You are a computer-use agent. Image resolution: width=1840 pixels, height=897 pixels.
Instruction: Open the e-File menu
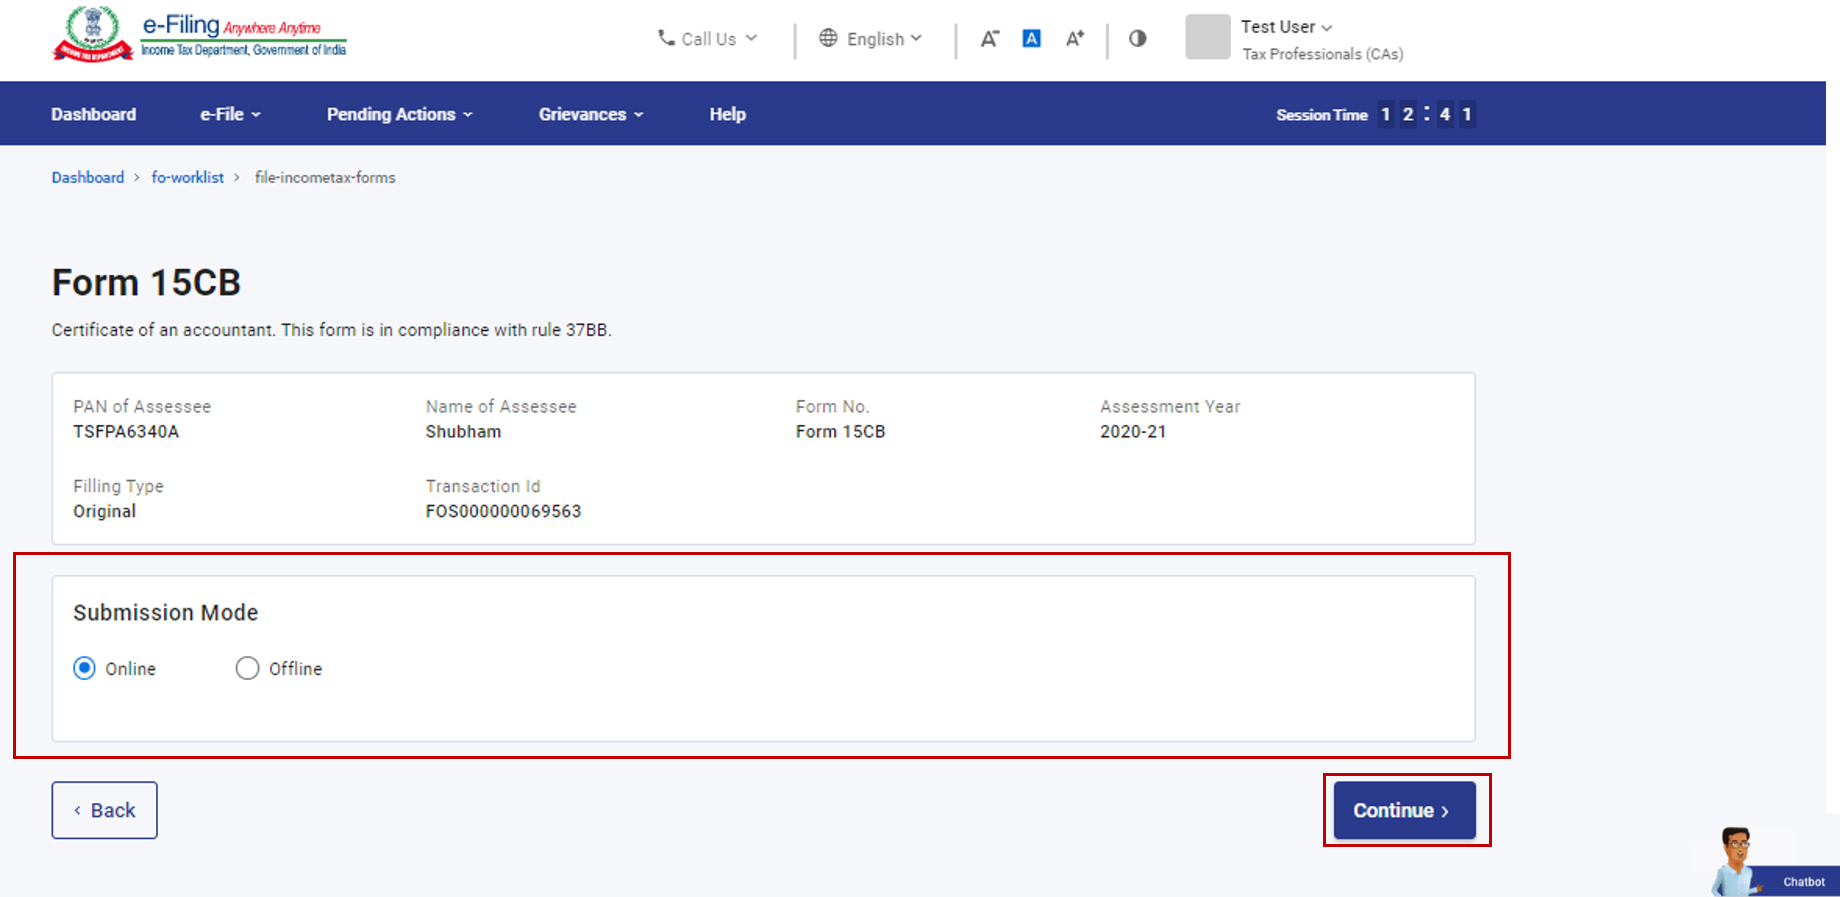point(230,114)
